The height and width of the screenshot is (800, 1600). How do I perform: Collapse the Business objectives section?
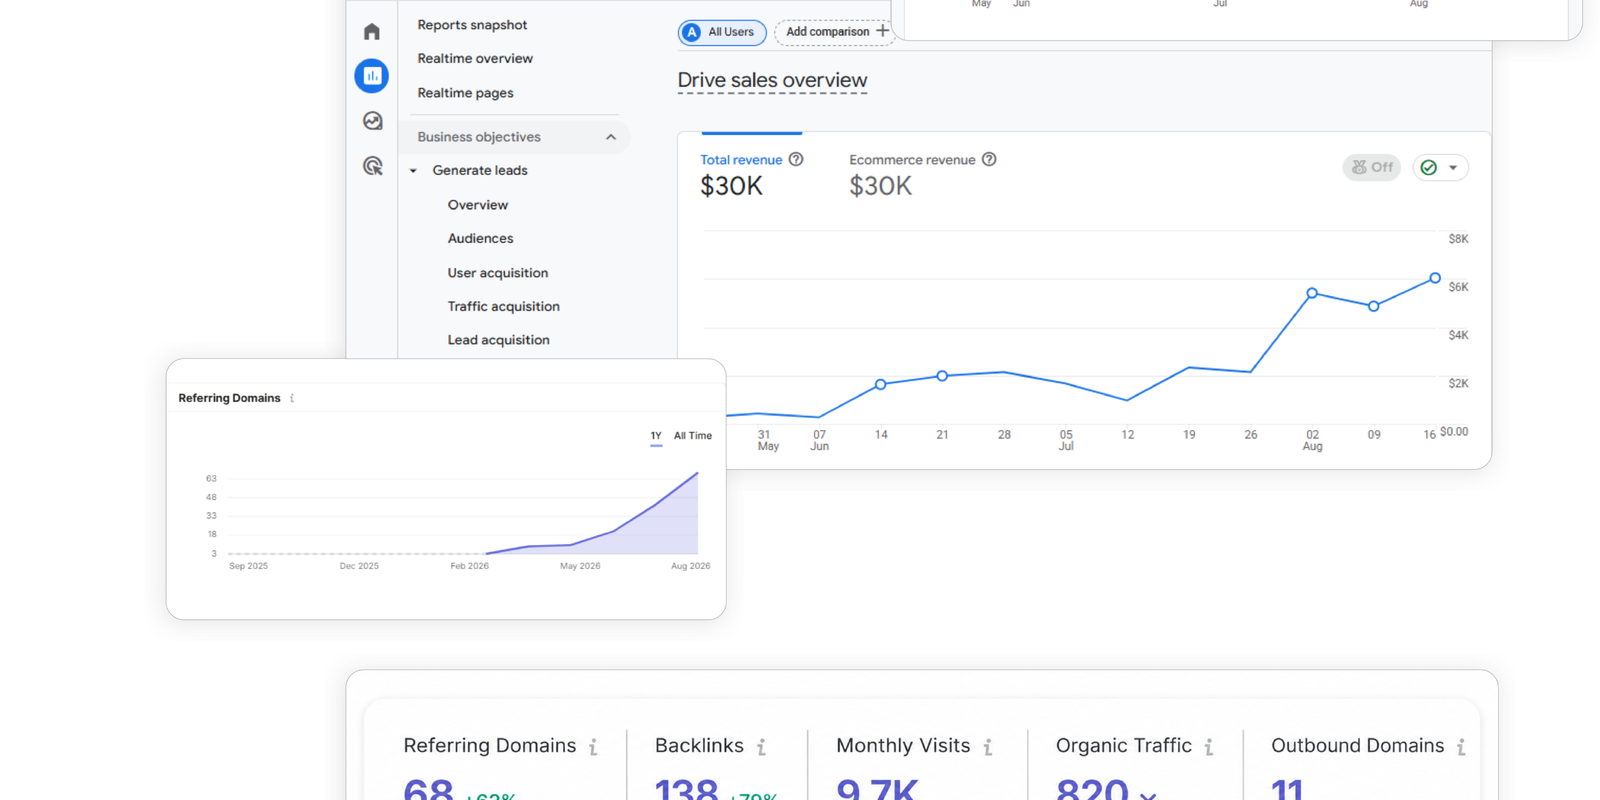tap(611, 137)
